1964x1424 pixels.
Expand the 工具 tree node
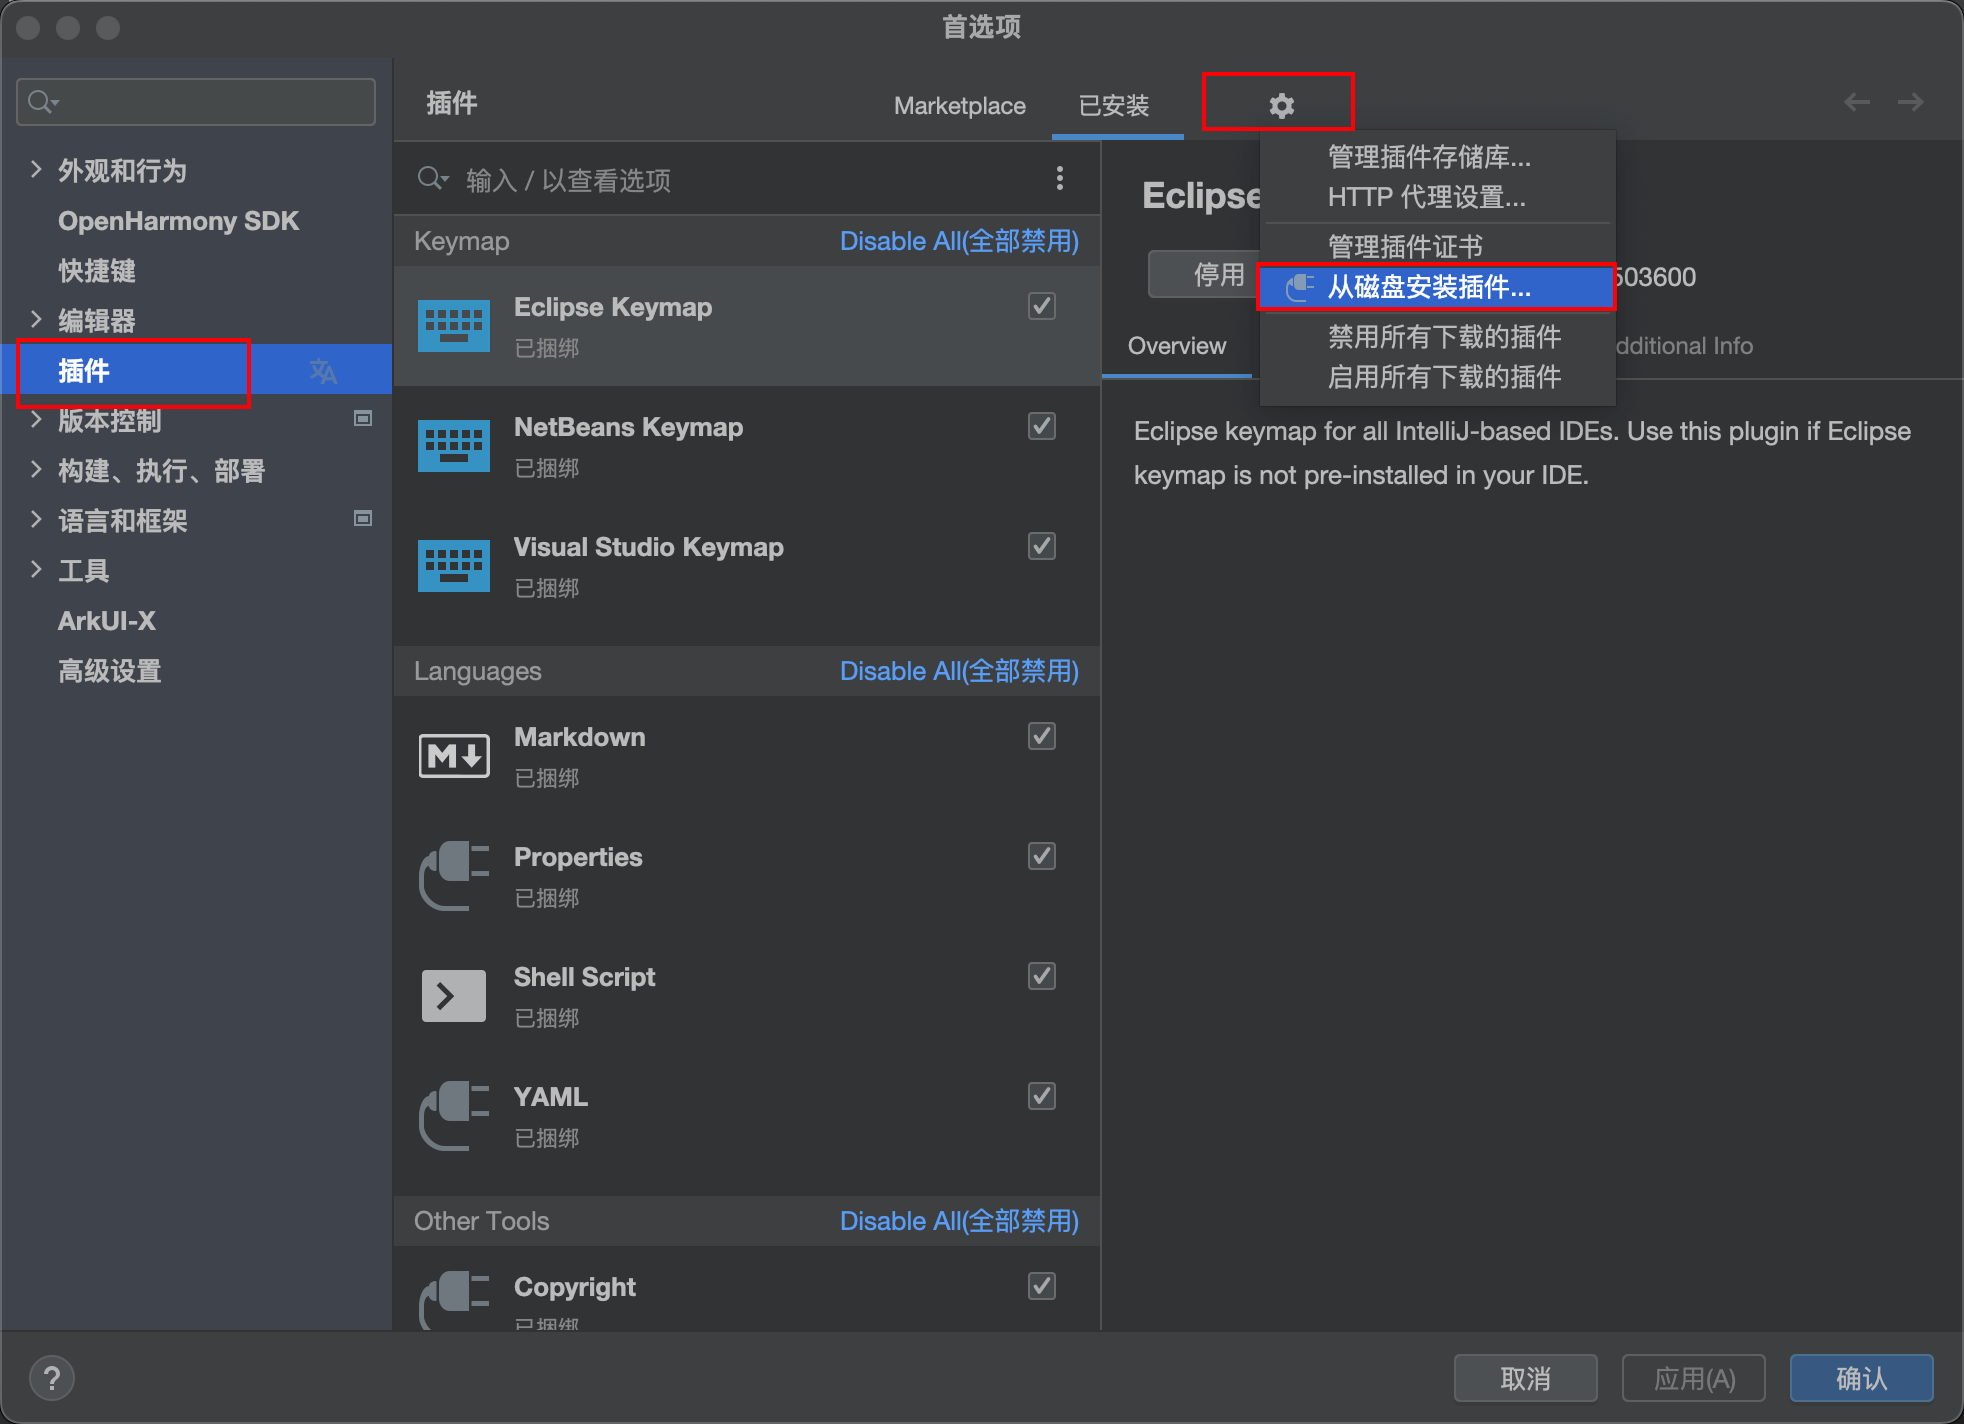pyautogui.click(x=36, y=570)
